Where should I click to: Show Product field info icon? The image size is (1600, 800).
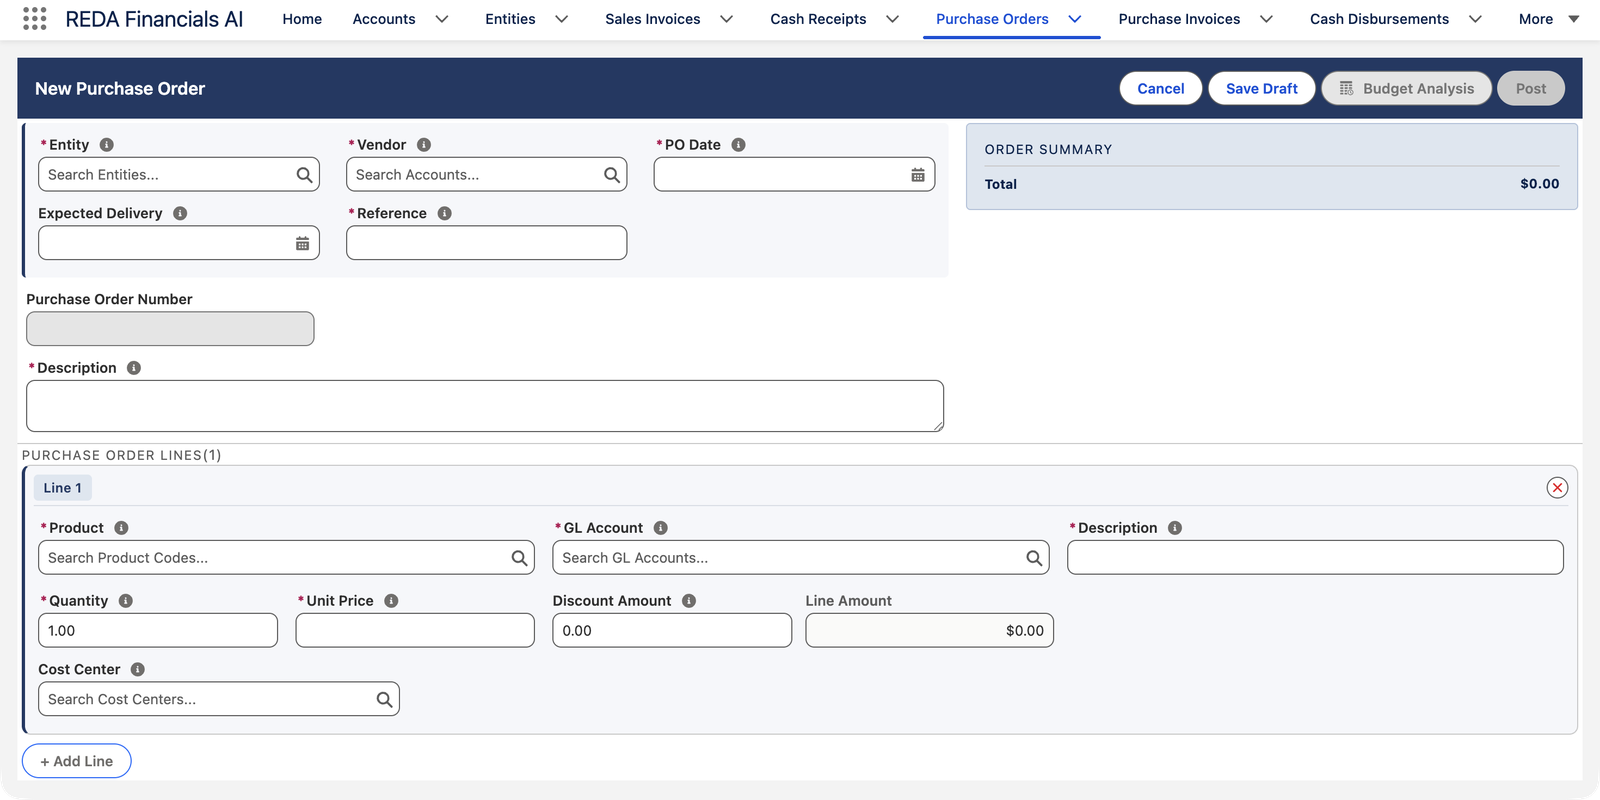click(x=121, y=528)
